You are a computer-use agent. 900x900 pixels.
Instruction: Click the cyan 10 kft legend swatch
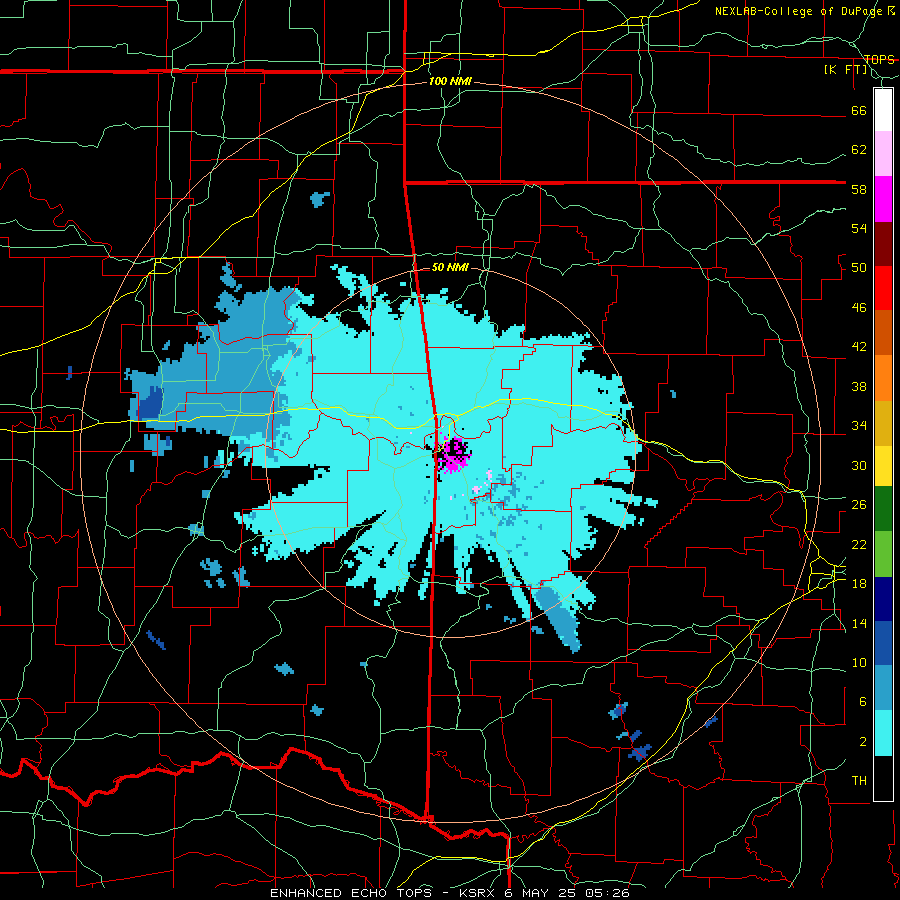pyautogui.click(x=883, y=733)
